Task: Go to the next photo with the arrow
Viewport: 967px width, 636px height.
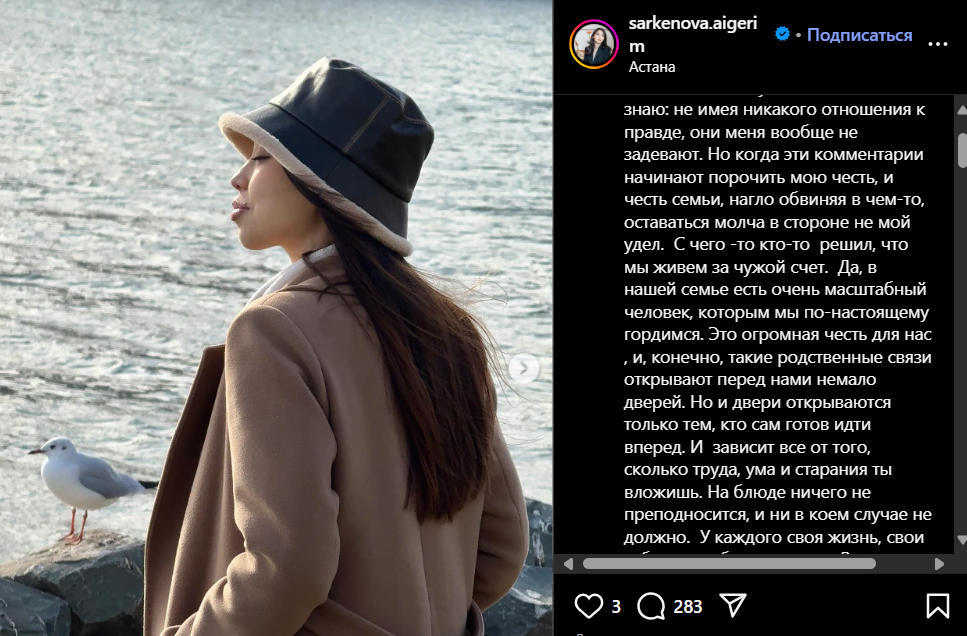Action: 524,369
